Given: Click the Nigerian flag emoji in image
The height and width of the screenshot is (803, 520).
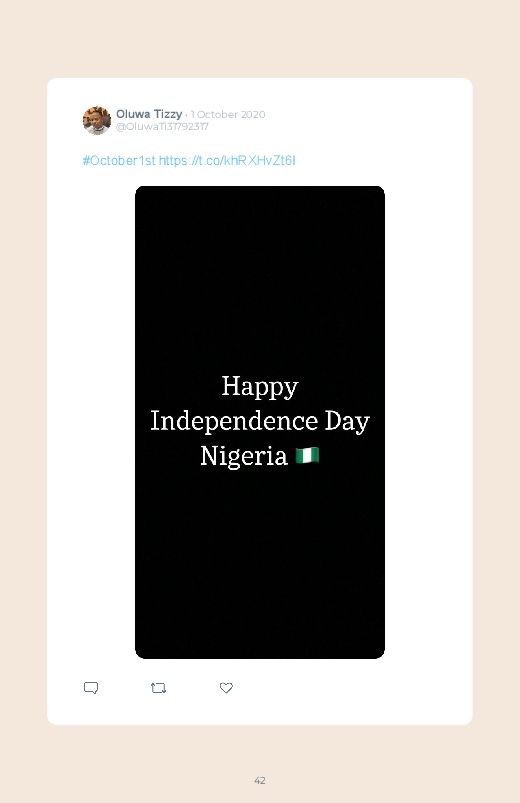Looking at the screenshot, I should 307,455.
